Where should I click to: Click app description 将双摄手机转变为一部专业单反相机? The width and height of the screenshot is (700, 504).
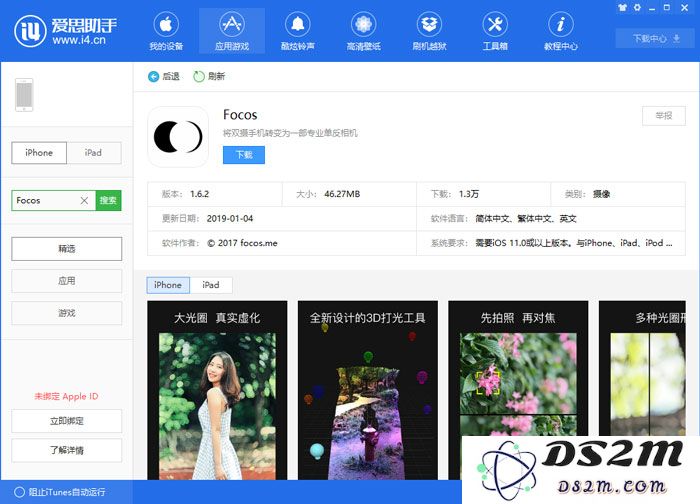(290, 133)
